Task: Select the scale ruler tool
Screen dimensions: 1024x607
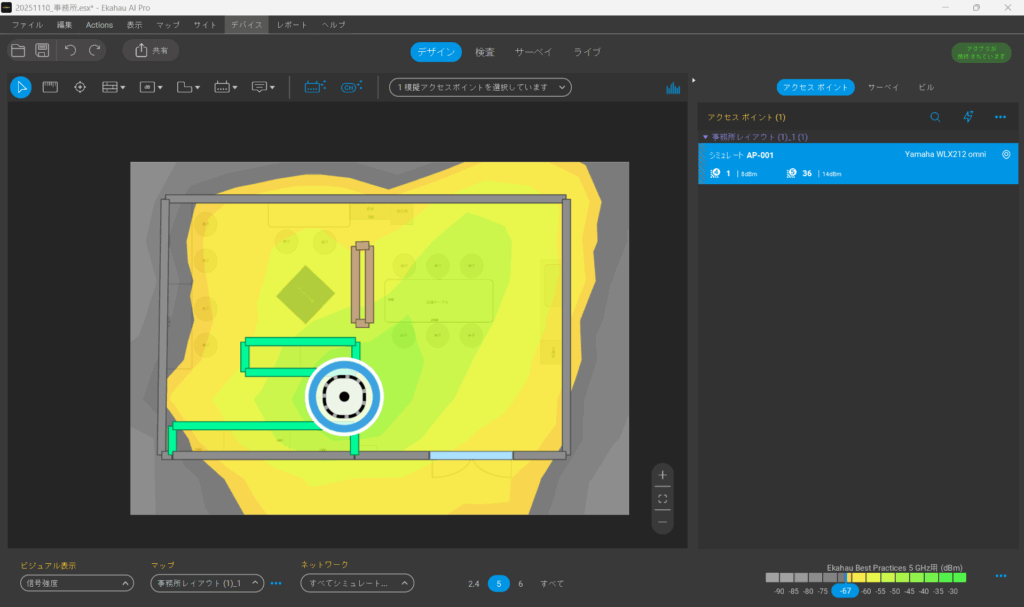Action: [x=50, y=87]
